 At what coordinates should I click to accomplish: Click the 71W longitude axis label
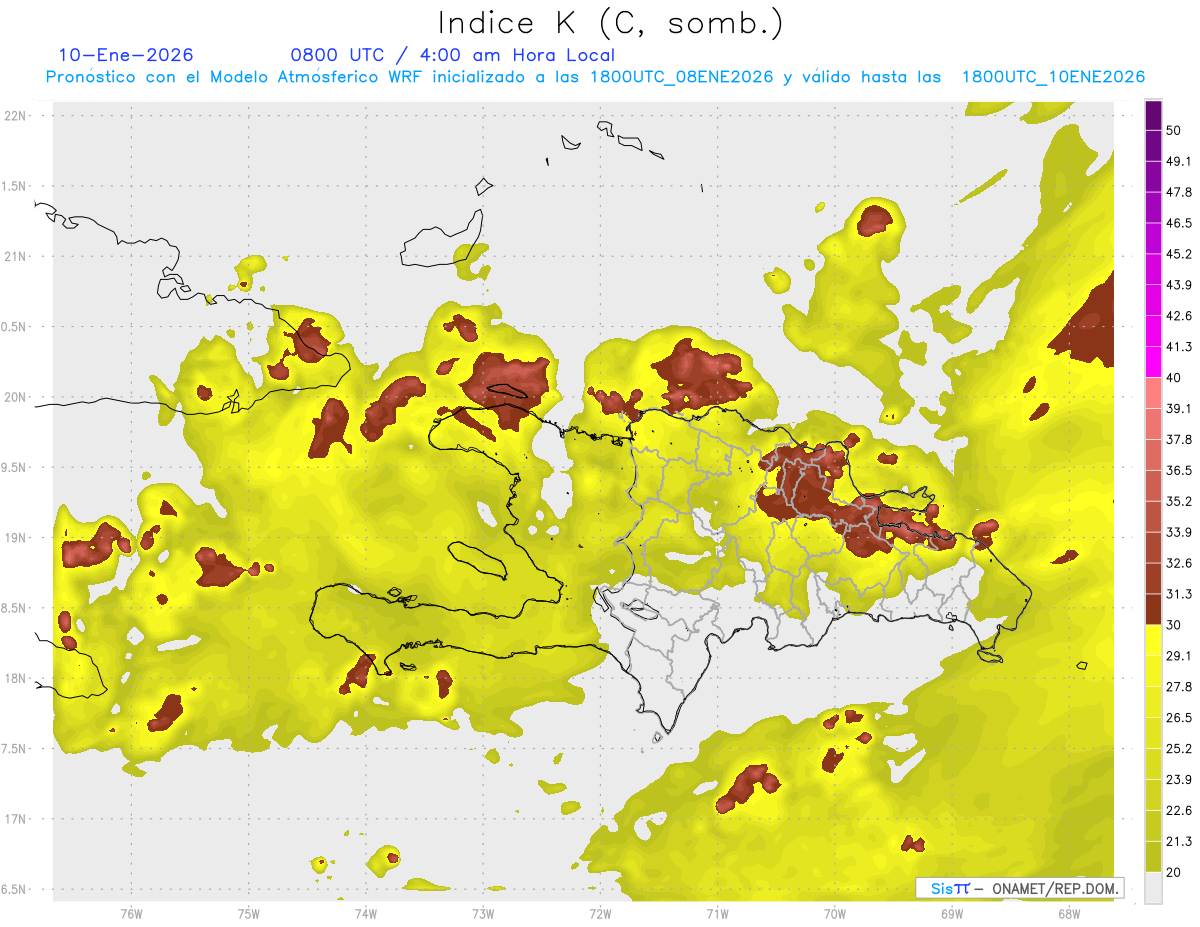pos(717,914)
